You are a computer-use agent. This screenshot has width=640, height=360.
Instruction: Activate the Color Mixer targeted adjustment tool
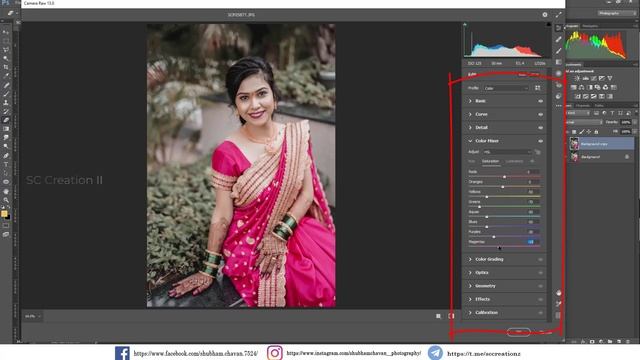click(x=538, y=152)
